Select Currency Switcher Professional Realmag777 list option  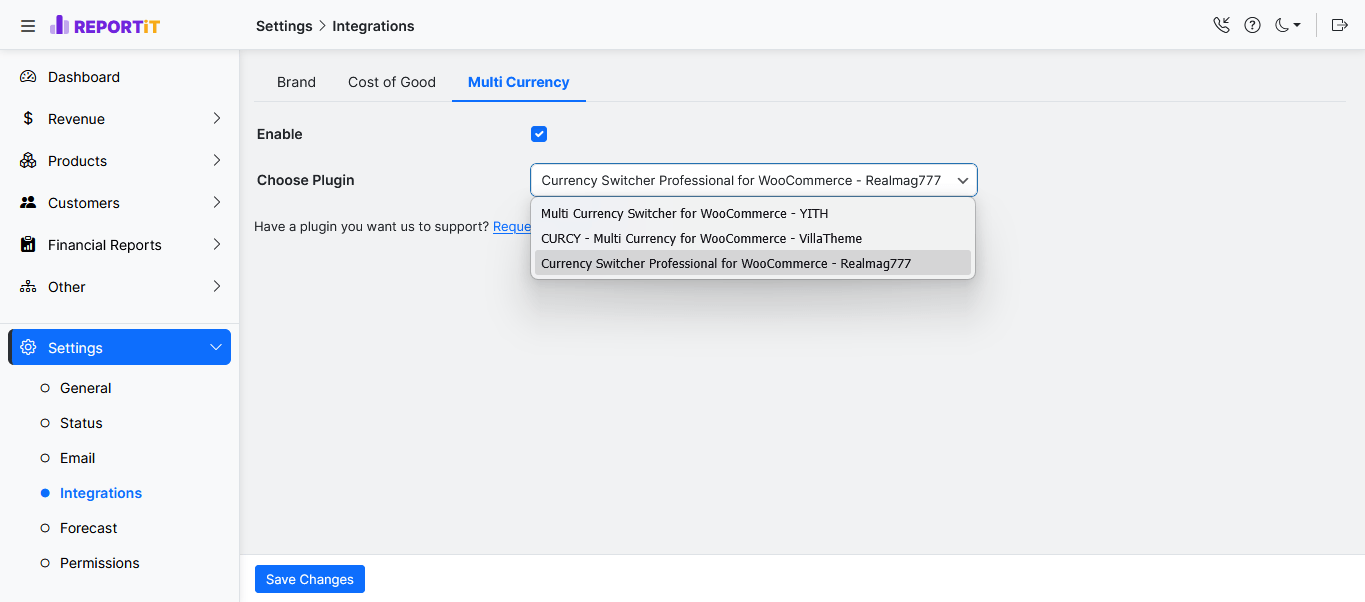click(753, 263)
